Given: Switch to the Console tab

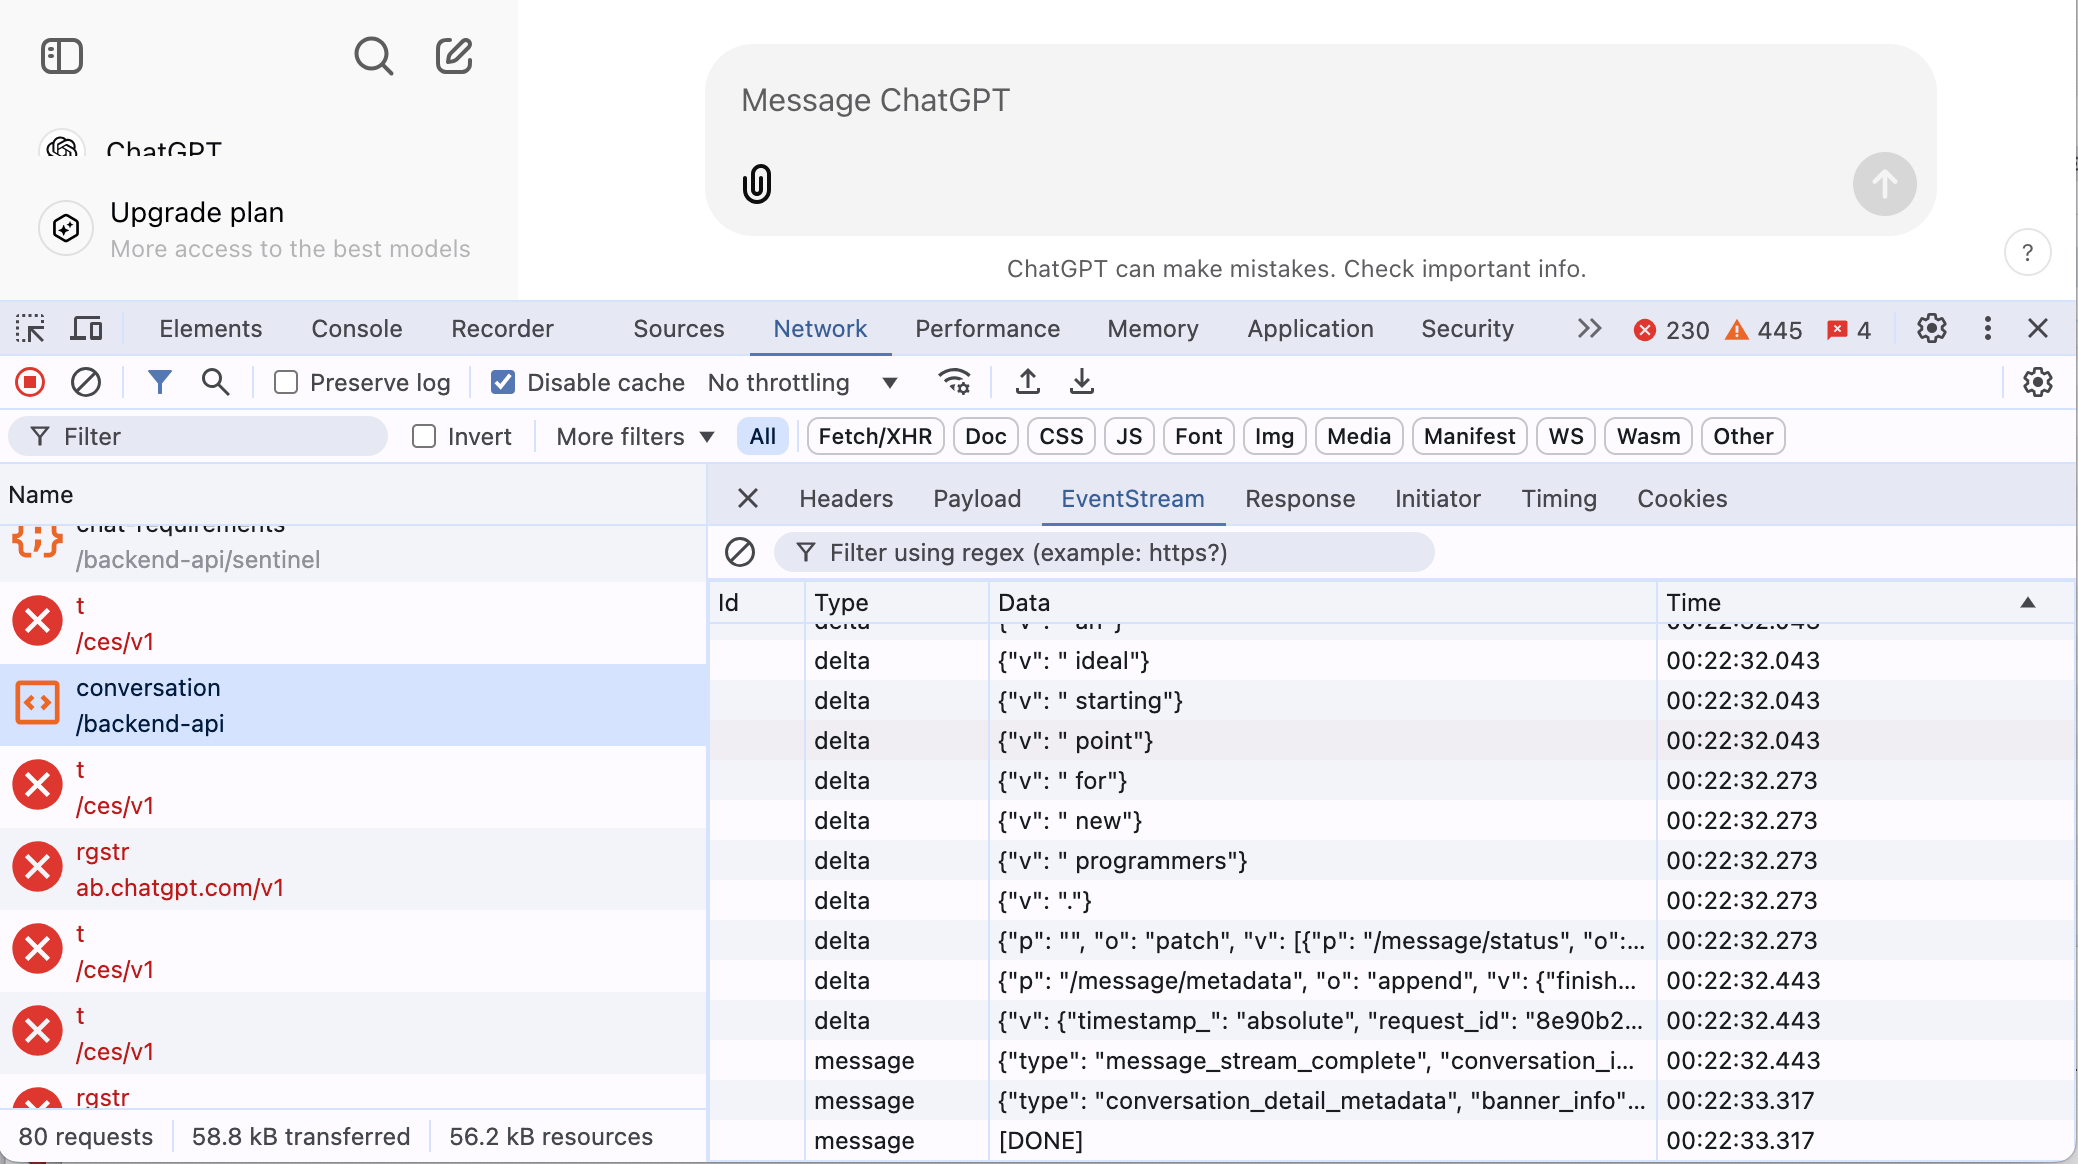Looking at the screenshot, I should click(x=357, y=329).
